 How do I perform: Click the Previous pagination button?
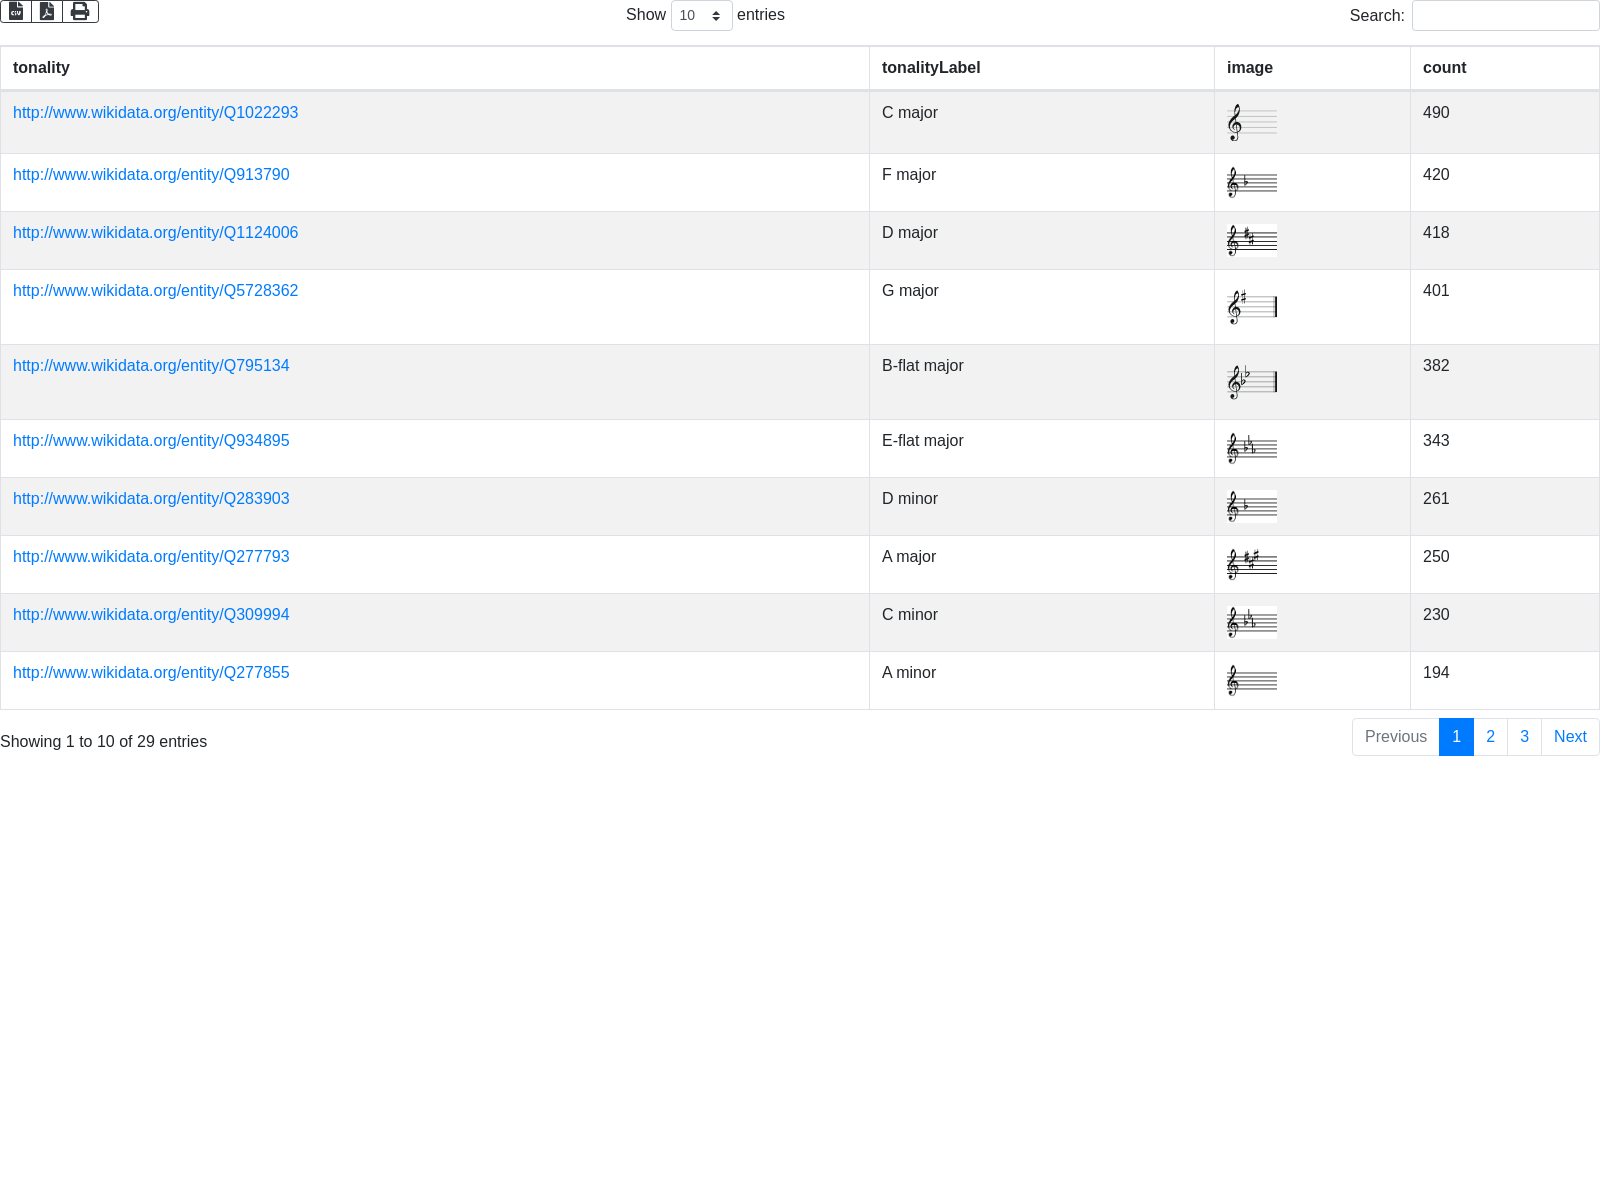(1395, 737)
